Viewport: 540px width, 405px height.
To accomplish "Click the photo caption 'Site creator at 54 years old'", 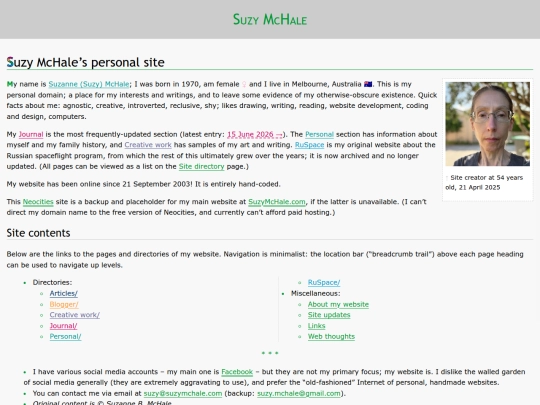I will pyautogui.click(x=484, y=183).
